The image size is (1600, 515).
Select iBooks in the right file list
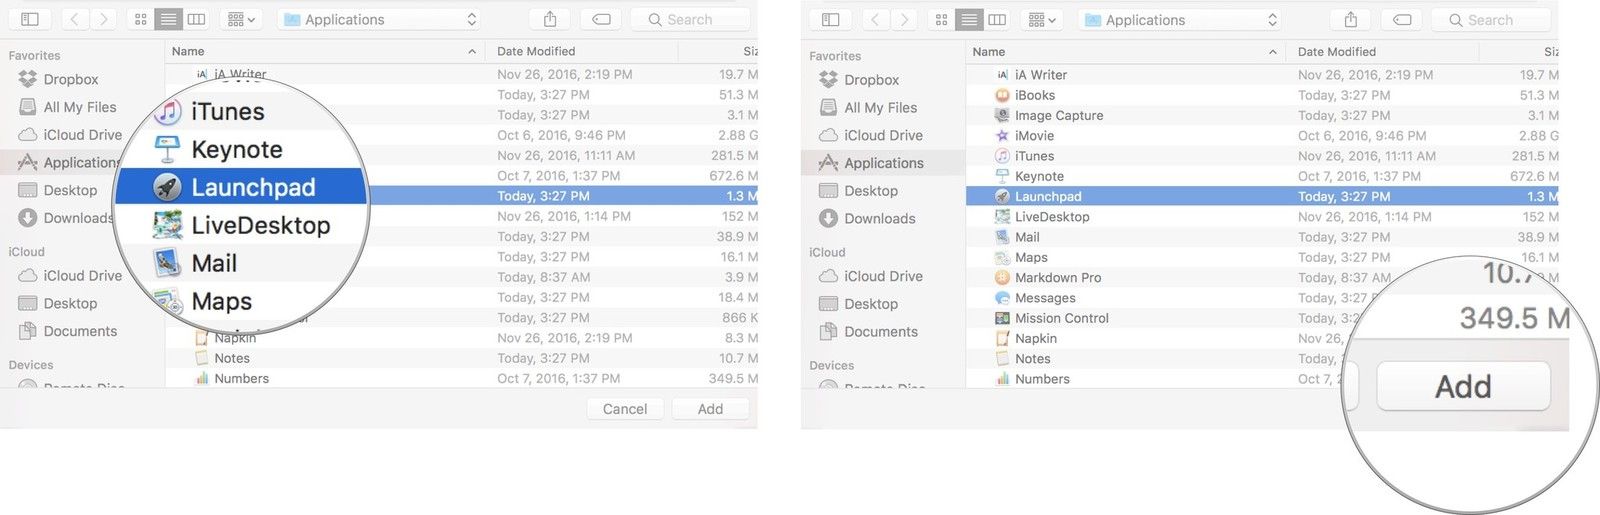click(1034, 95)
